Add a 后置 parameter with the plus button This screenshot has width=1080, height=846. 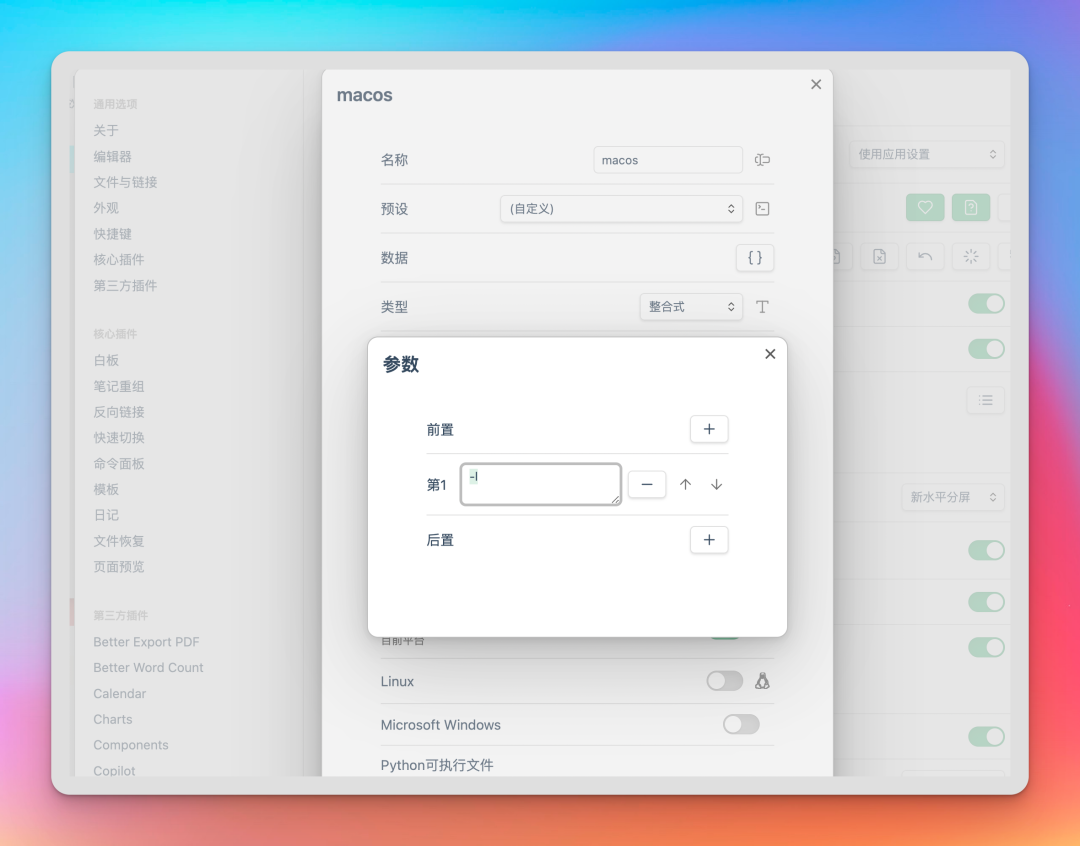(709, 540)
